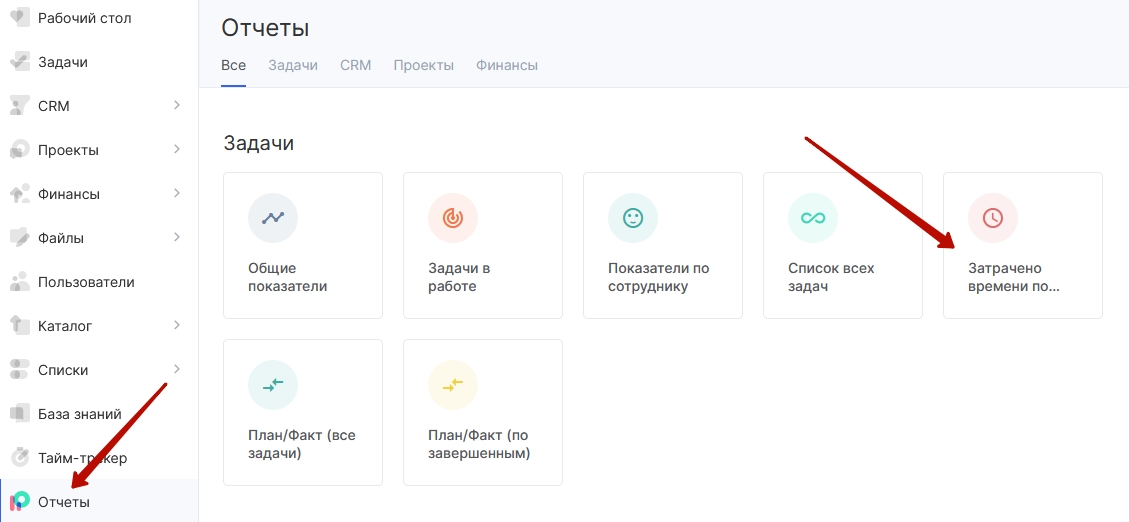
Task: Click the Тайм-трекер stopwatch icon in sidebar
Action: (19, 457)
